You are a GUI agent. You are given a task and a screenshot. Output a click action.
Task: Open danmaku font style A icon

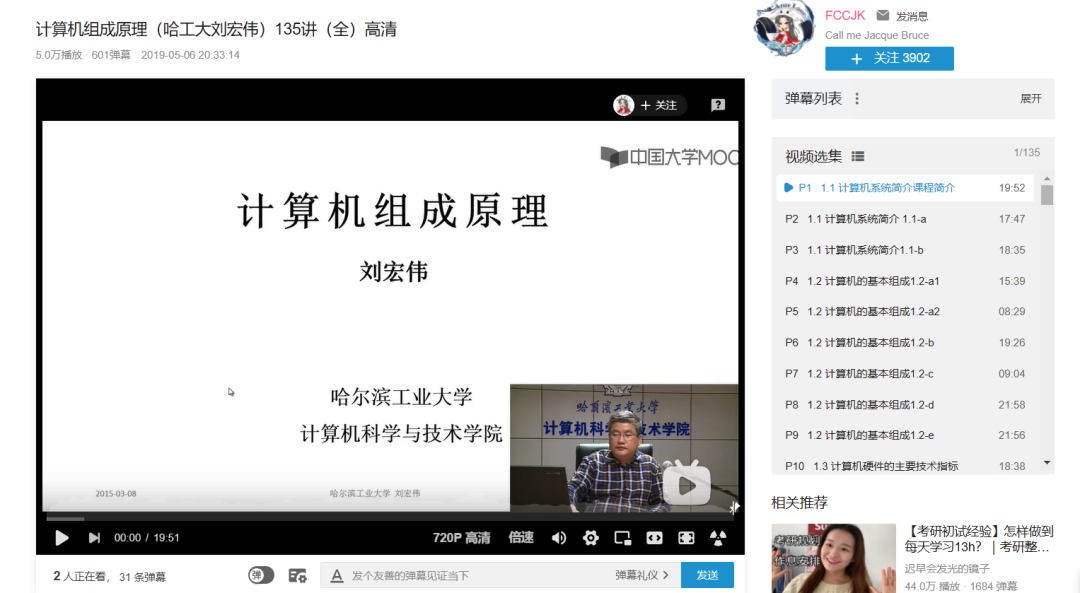tap(336, 575)
